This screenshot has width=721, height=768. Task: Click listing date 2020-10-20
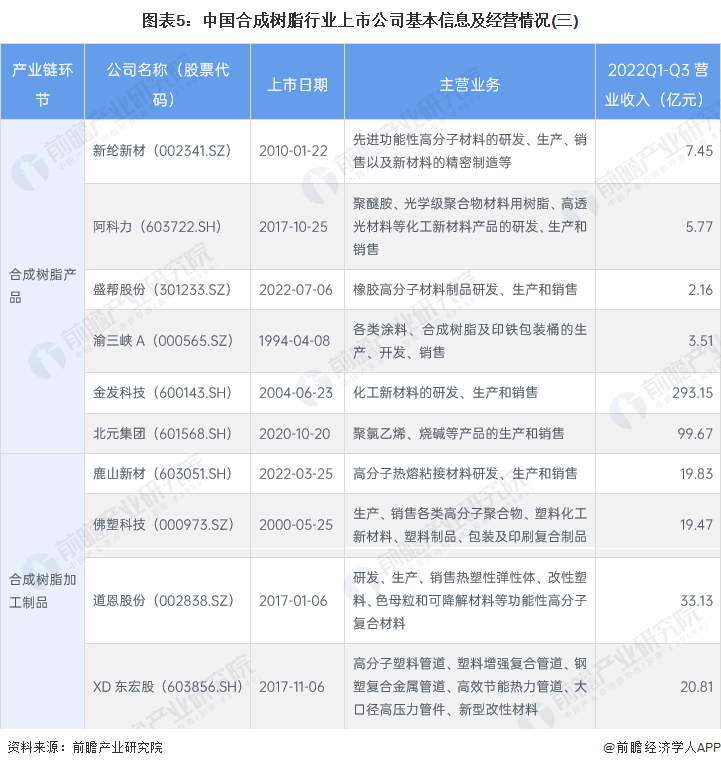coord(294,434)
